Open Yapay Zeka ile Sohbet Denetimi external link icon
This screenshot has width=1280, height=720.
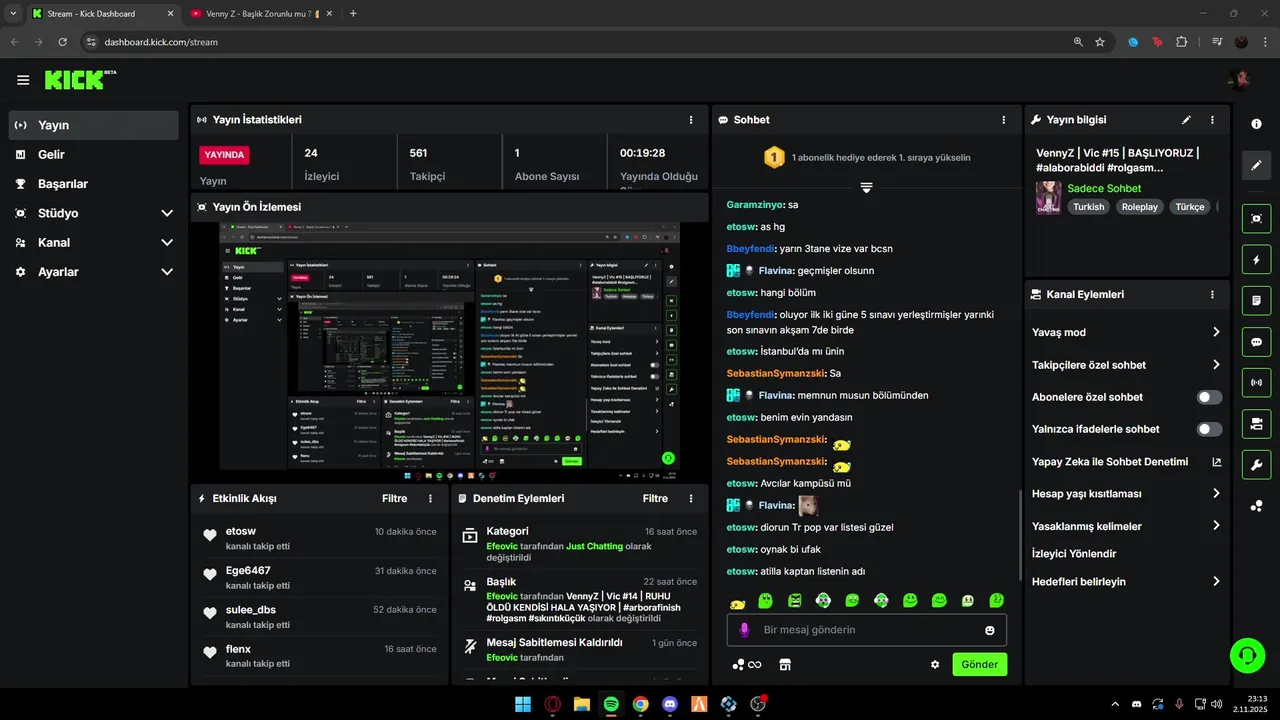click(1216, 462)
